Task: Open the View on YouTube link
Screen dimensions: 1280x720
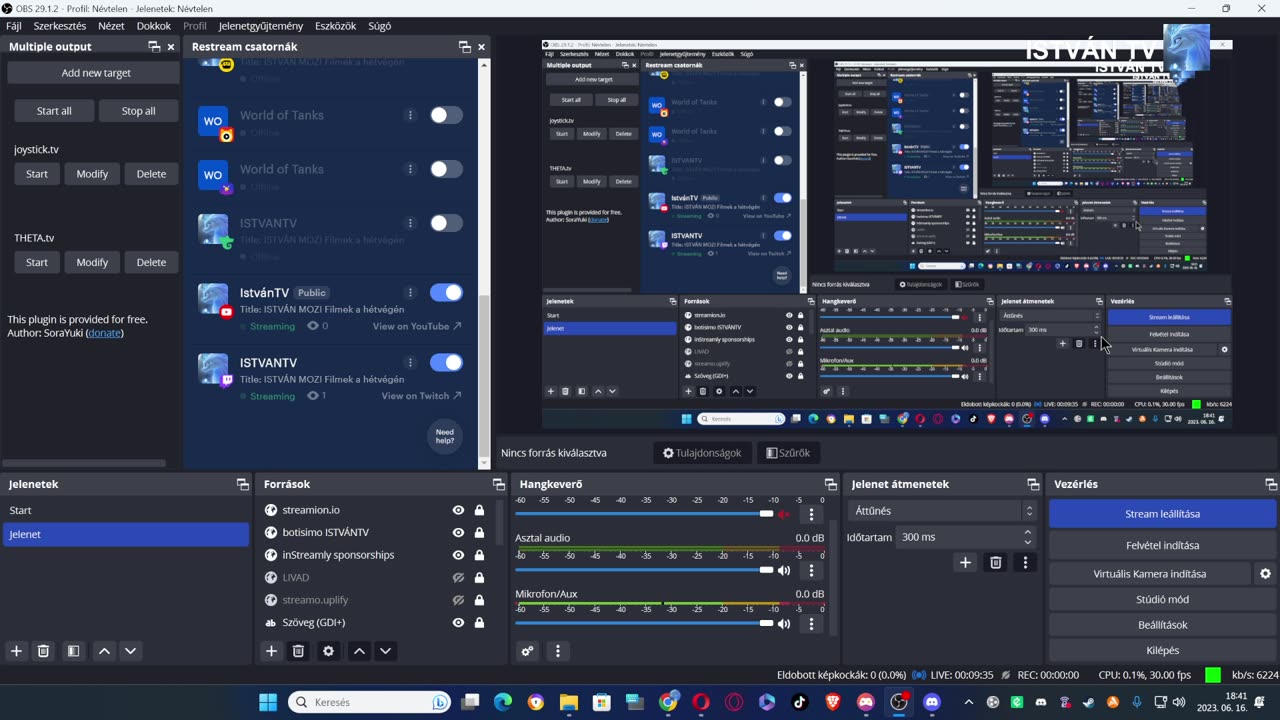Action: coord(417,326)
